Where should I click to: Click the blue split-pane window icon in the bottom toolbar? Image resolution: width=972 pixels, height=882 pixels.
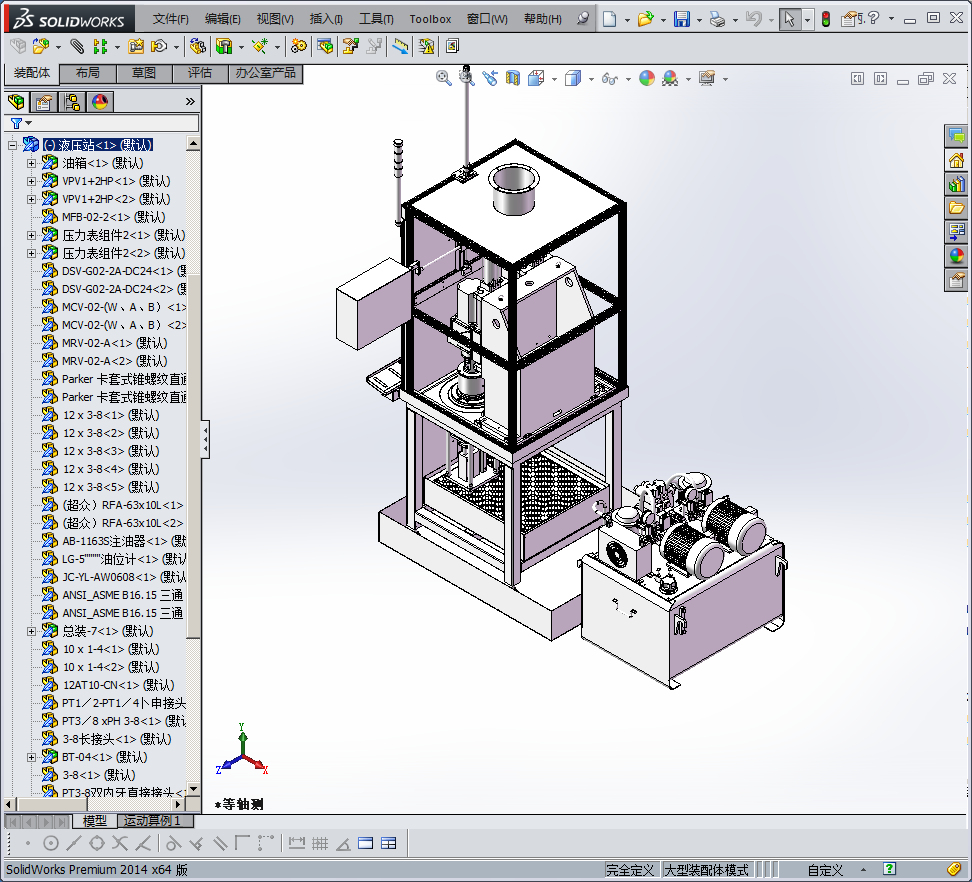389,843
